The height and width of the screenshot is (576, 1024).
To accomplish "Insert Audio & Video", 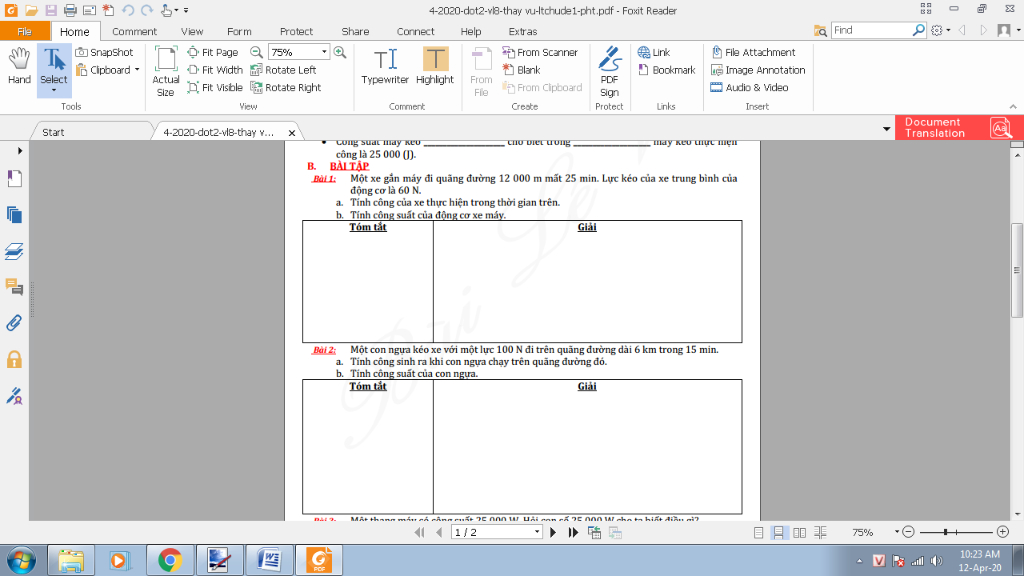I will click(x=749, y=88).
